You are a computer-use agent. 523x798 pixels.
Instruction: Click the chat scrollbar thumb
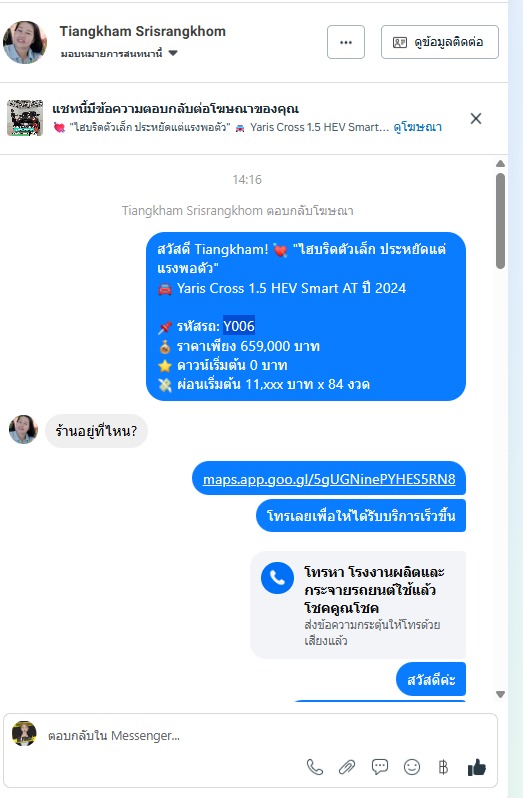tap(500, 221)
